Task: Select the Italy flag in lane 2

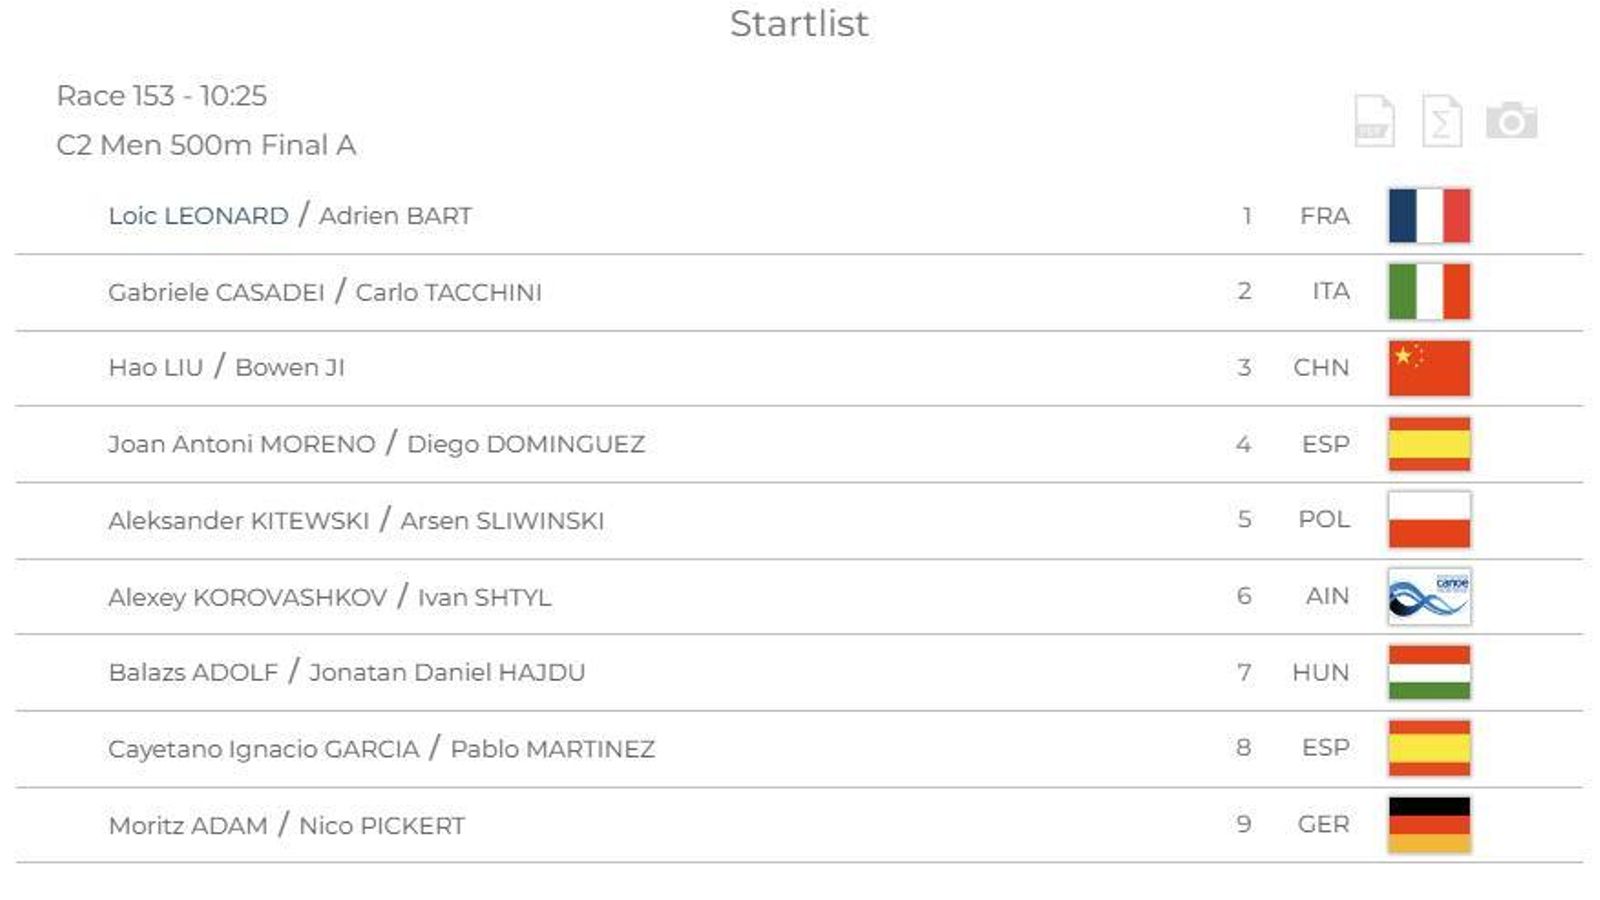Action: tap(1429, 291)
